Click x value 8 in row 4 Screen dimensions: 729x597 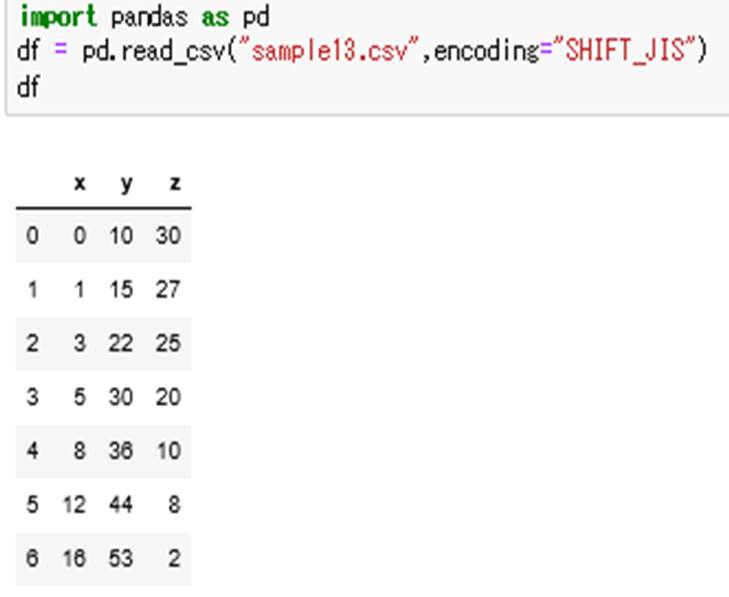[x=80, y=451]
